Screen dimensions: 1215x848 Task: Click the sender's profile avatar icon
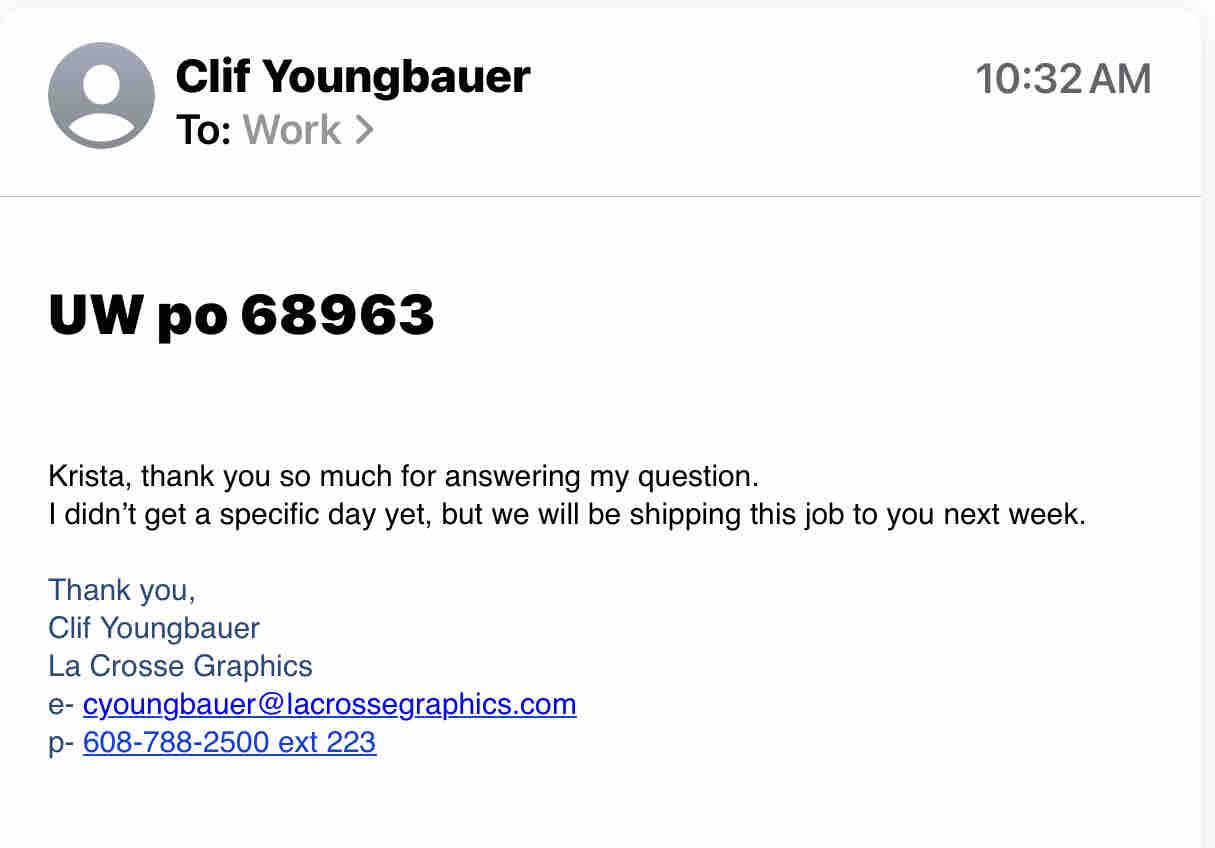pos(101,96)
